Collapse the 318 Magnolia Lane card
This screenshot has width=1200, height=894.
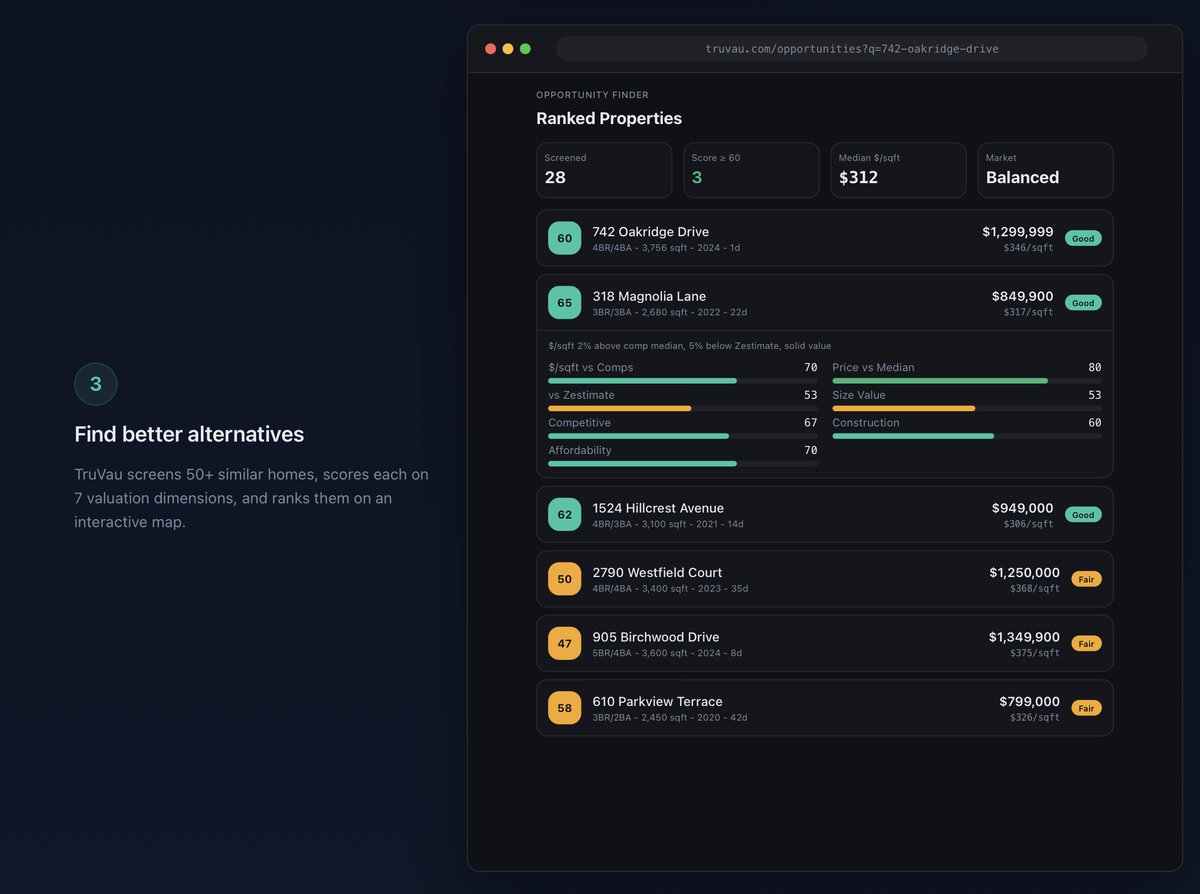825,303
